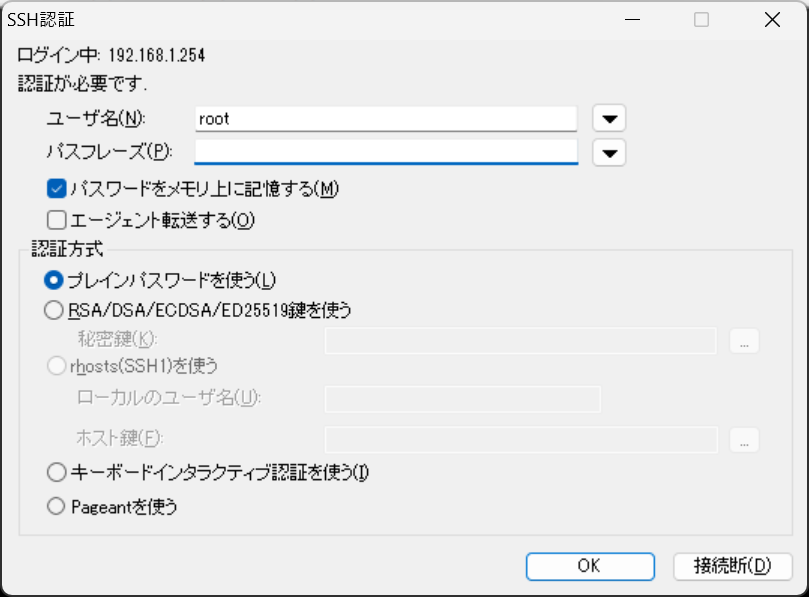Select keyboard interactive authentication
809x597 pixels.
click(x=56, y=471)
